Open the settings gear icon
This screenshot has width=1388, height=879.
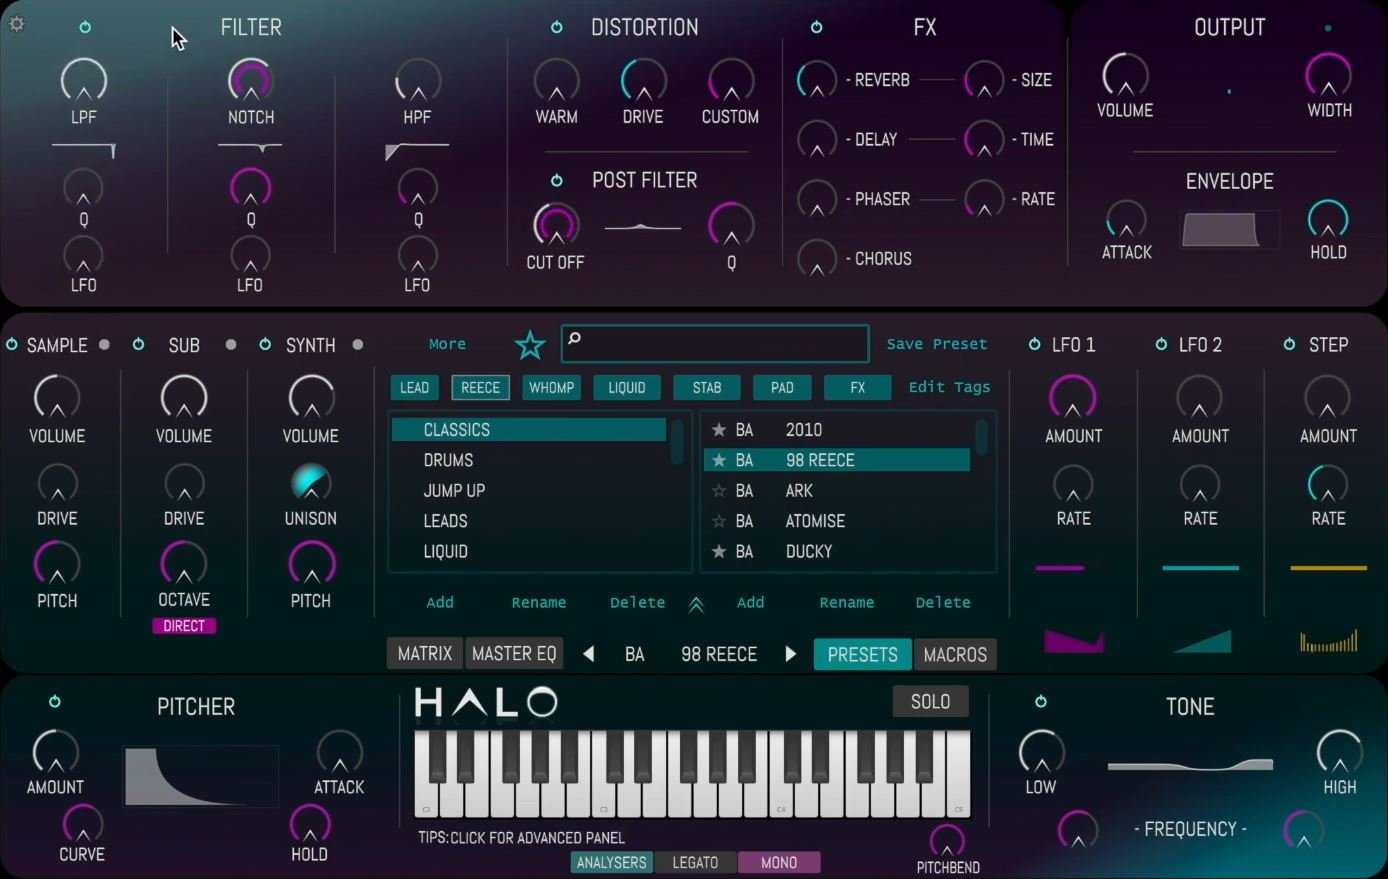tap(17, 24)
